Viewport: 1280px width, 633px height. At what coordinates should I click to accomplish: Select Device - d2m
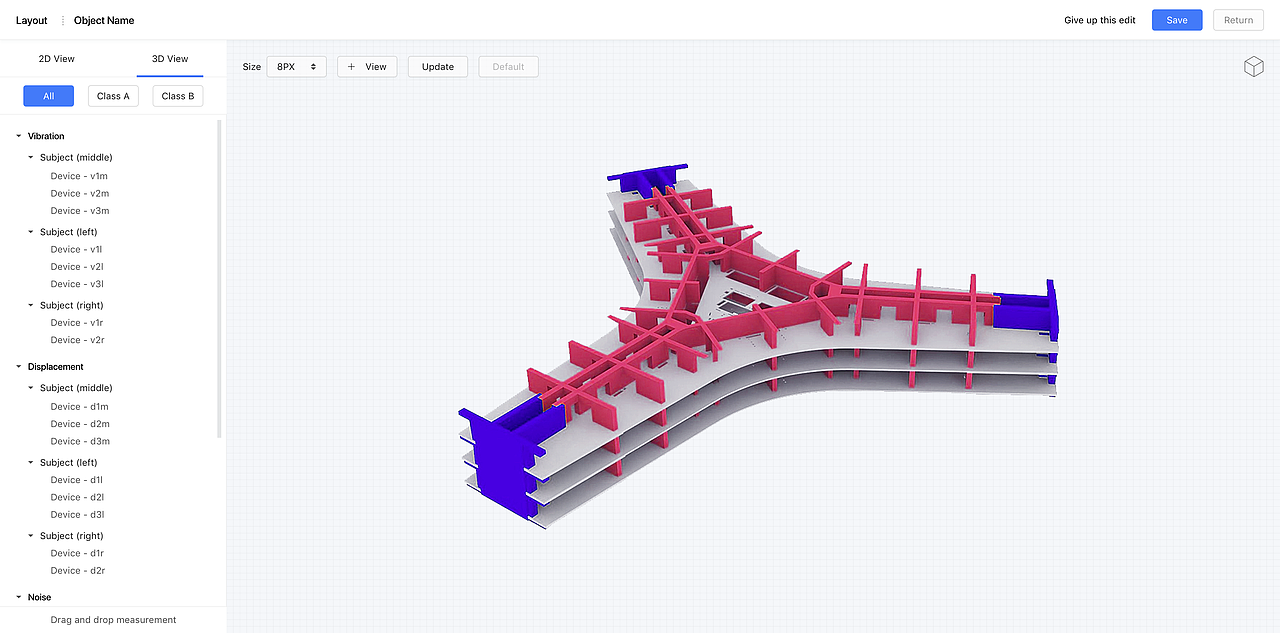80,424
